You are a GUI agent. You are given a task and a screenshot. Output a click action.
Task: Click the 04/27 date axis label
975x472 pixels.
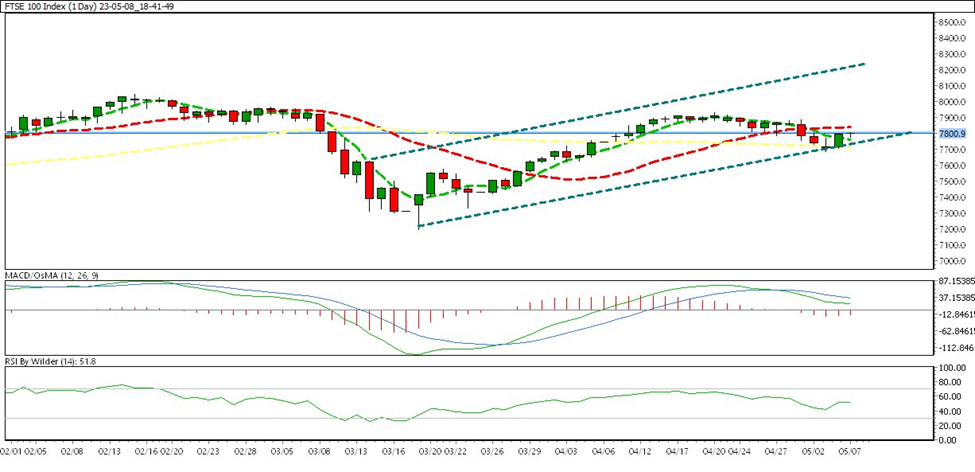775,450
